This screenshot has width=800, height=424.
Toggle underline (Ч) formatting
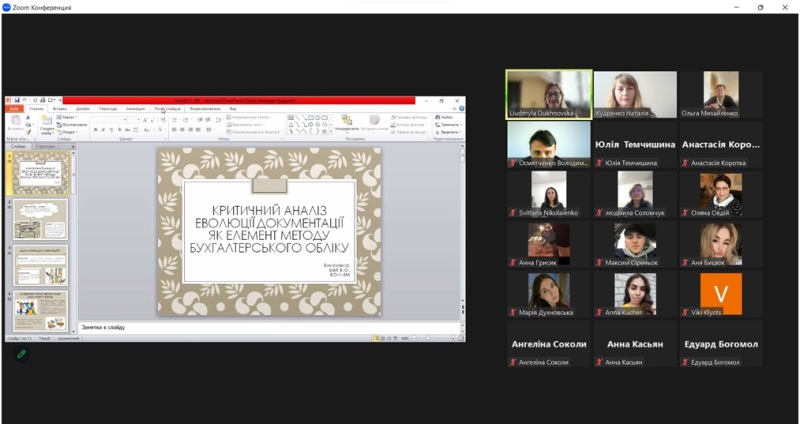point(111,130)
